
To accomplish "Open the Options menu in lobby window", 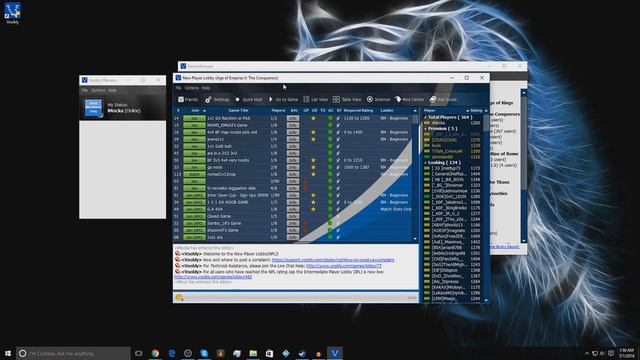I will coord(191,88).
